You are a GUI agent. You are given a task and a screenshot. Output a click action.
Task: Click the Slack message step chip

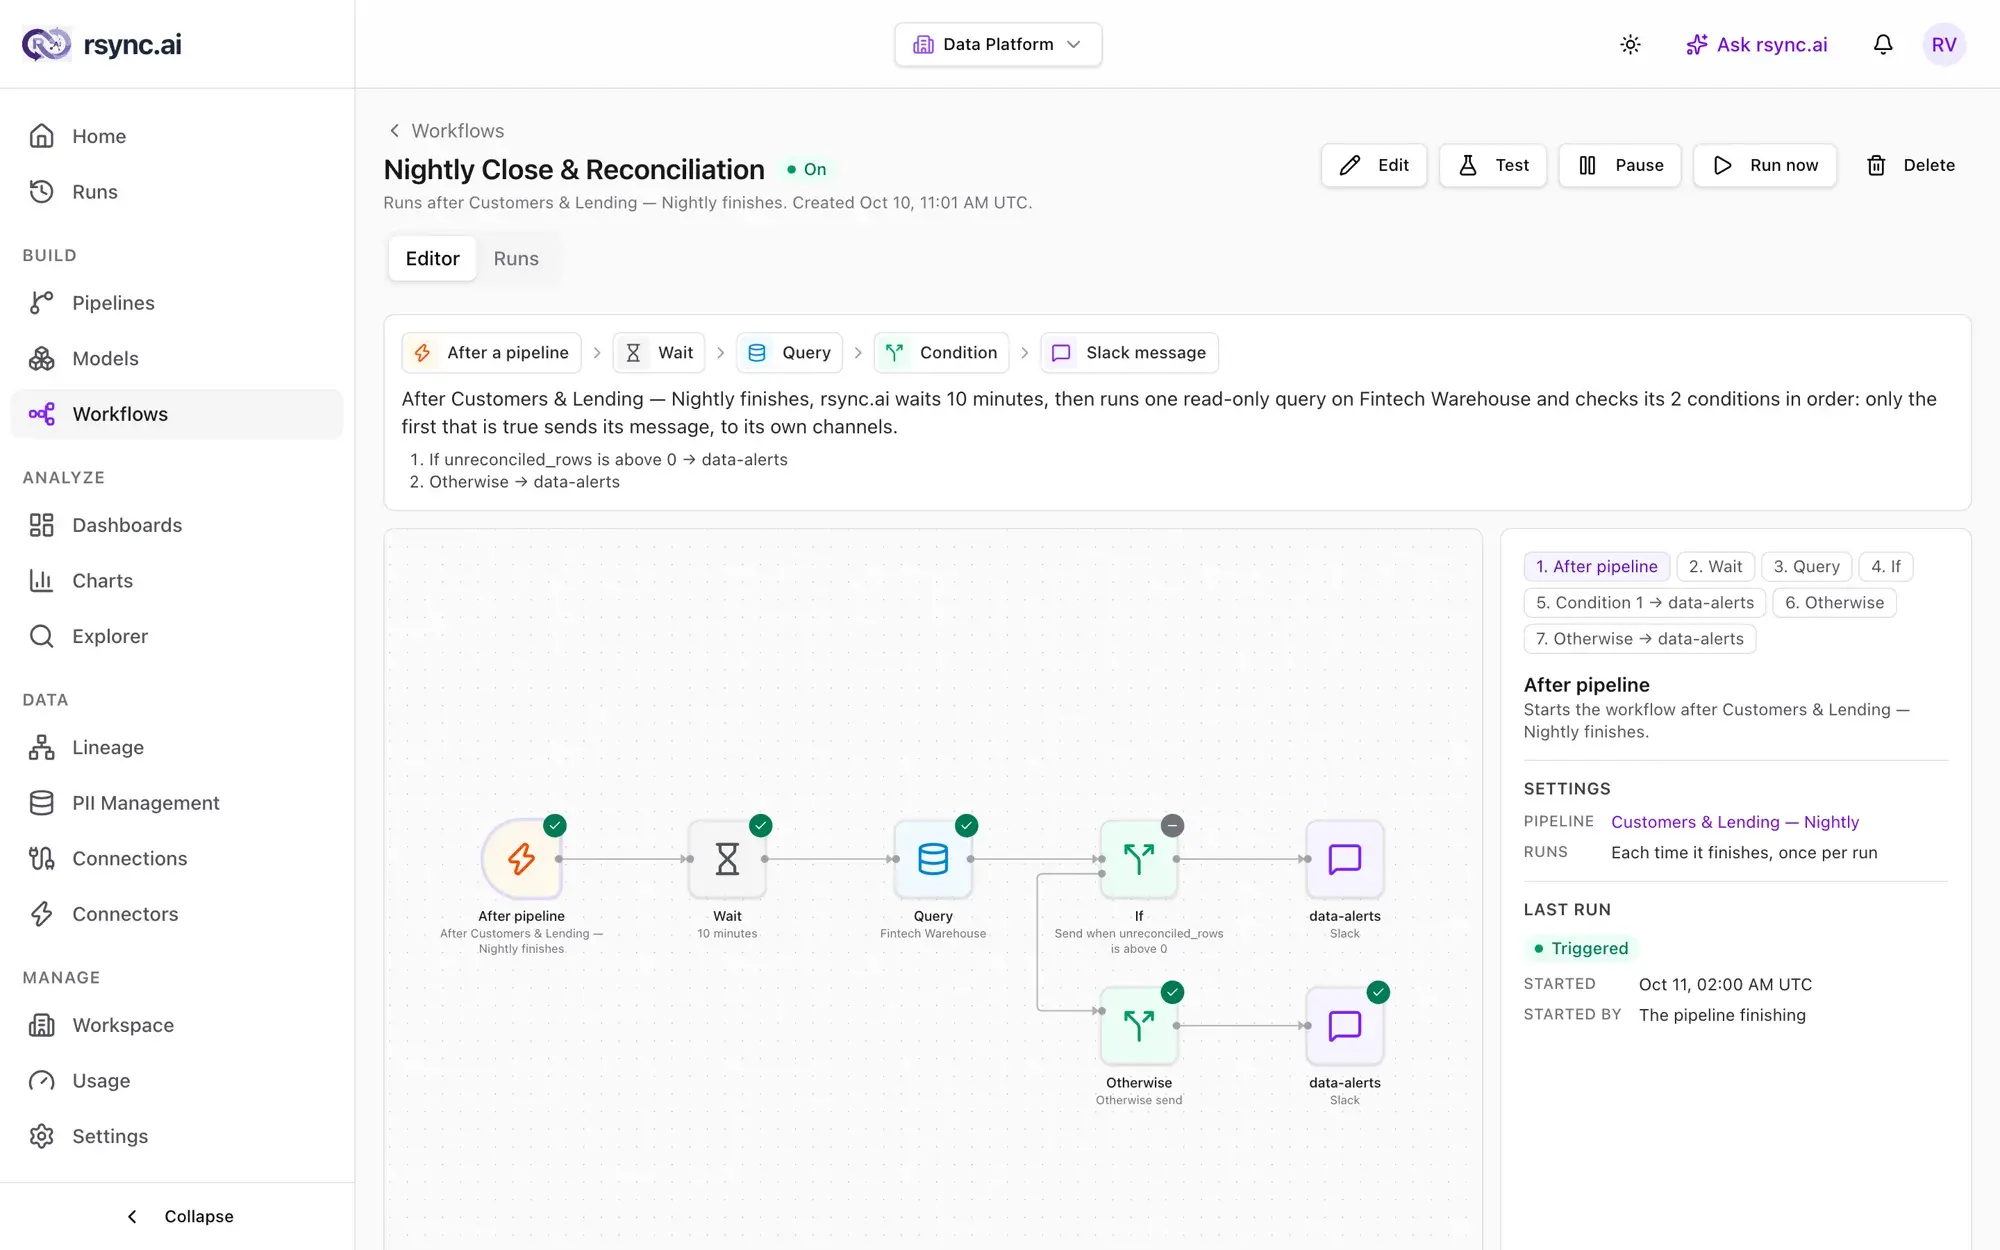1129,353
